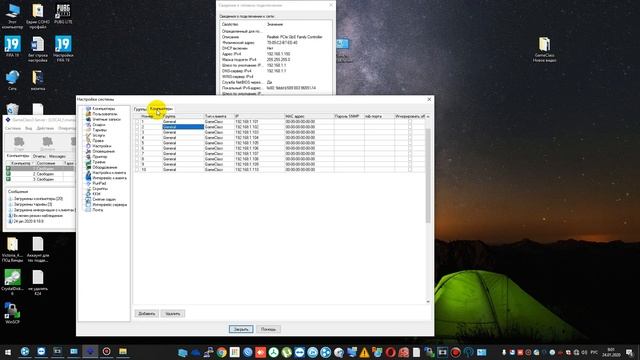The height and width of the screenshot is (360, 640).
Task: Click IP cell 192.168.1.110
Action: click(x=259, y=169)
